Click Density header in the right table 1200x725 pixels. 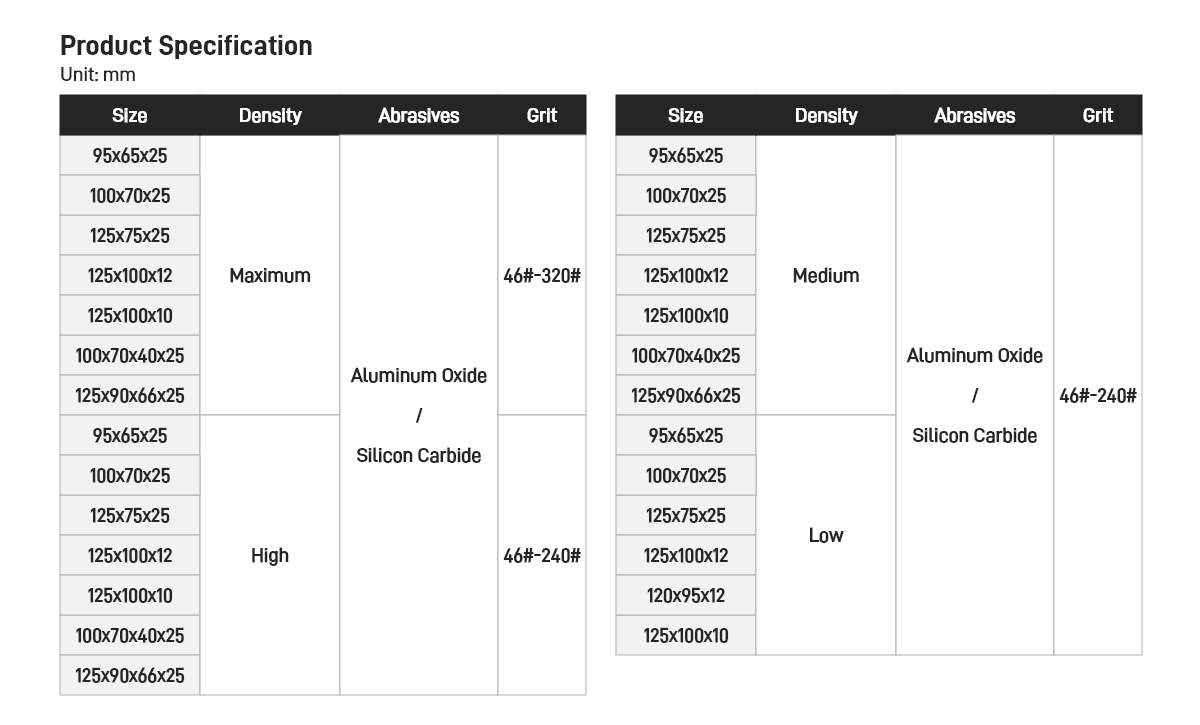[x=826, y=115]
